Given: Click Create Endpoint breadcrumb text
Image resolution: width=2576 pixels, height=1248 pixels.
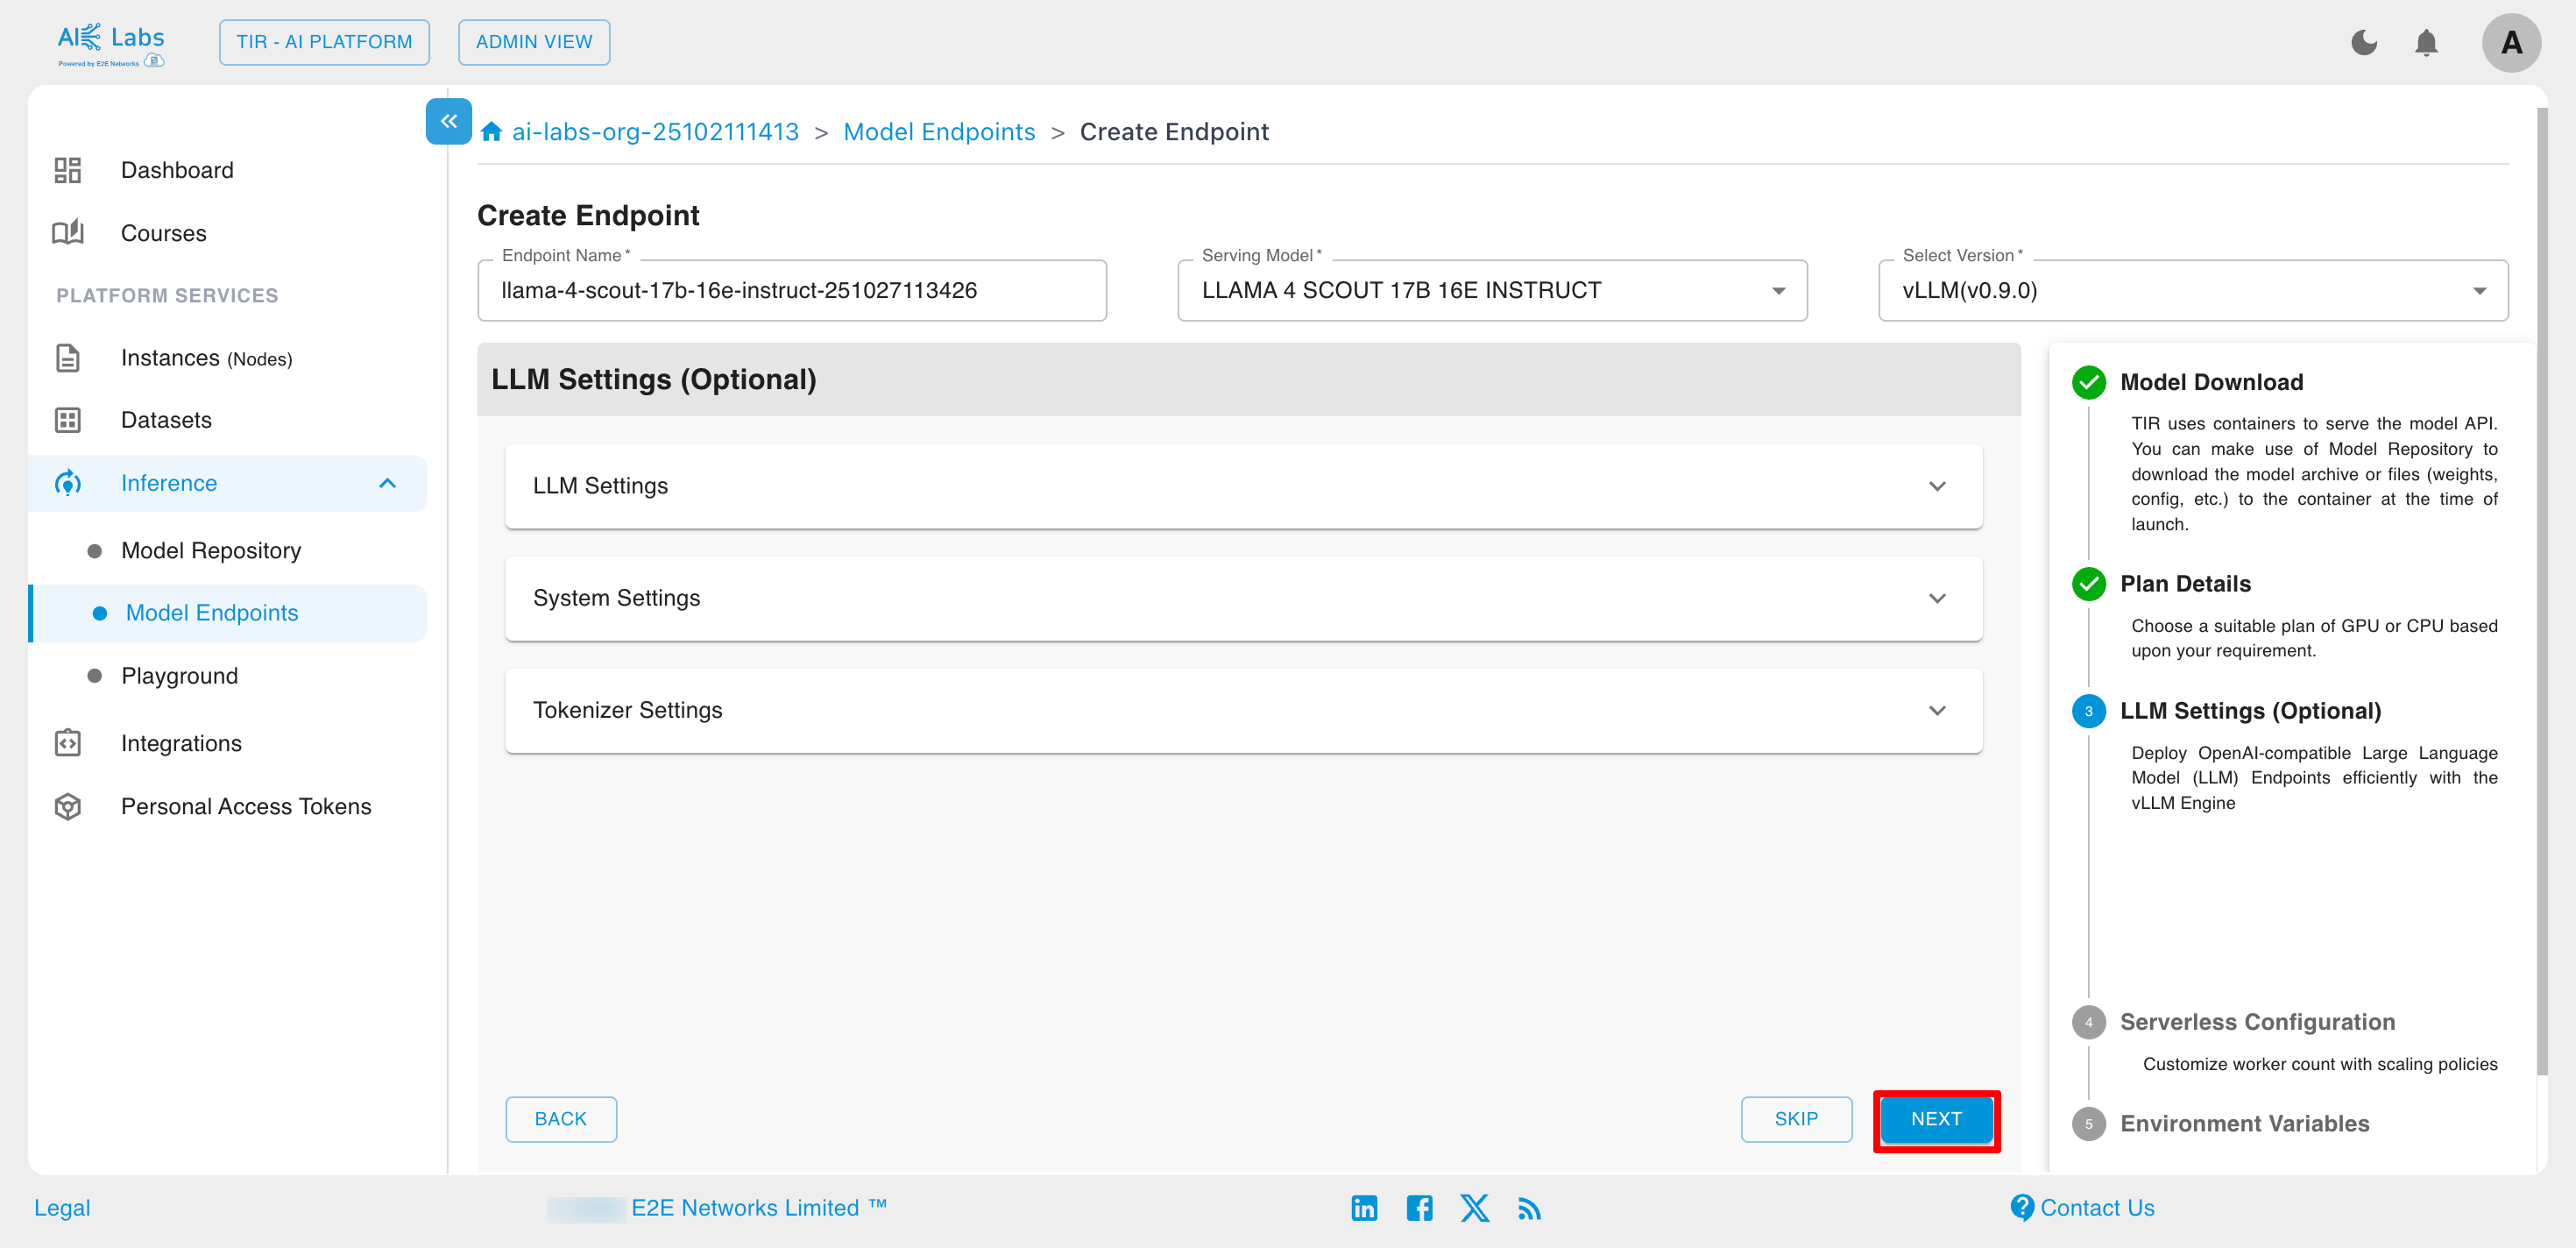Looking at the screenshot, I should tap(1174, 132).
